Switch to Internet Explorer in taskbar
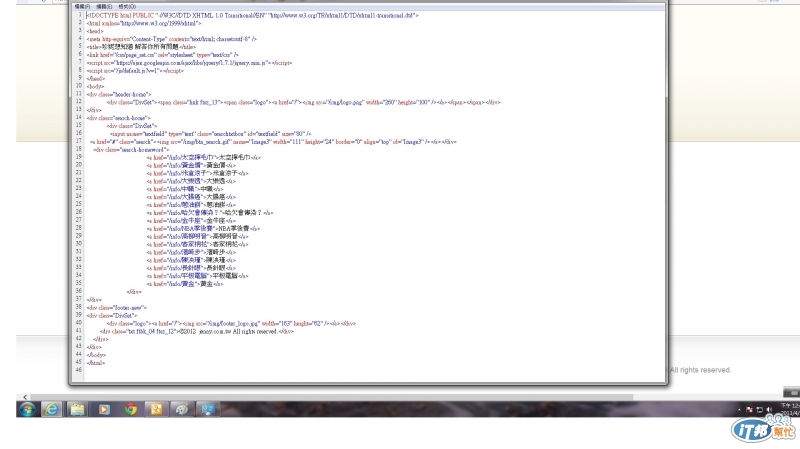800x449 pixels. (52, 409)
